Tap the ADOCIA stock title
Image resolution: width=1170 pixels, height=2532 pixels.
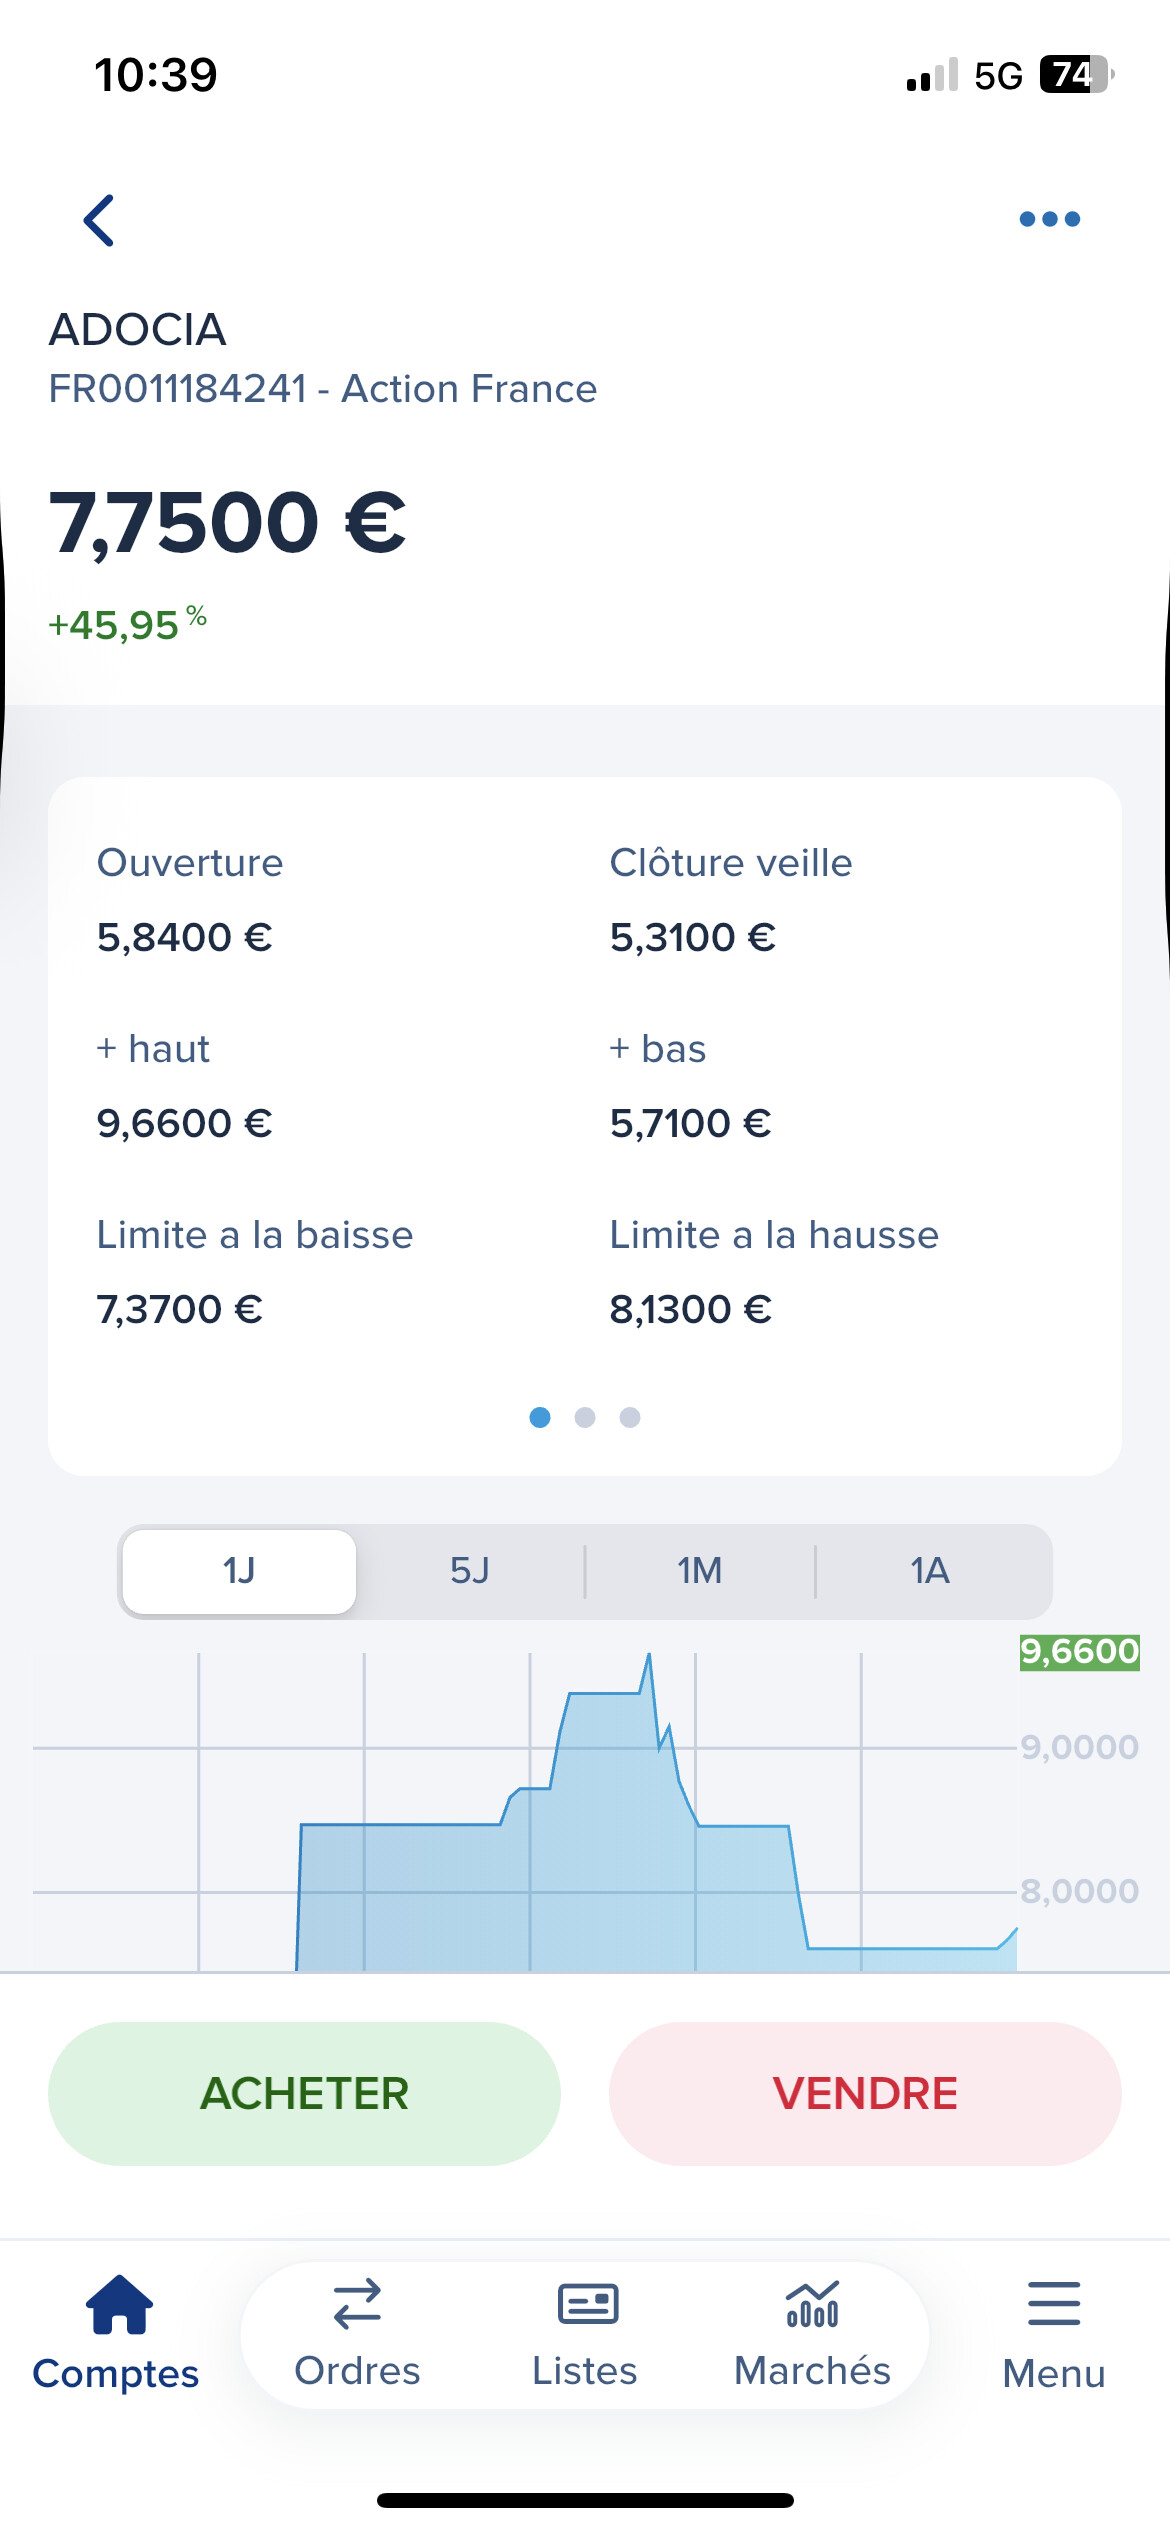click(138, 330)
